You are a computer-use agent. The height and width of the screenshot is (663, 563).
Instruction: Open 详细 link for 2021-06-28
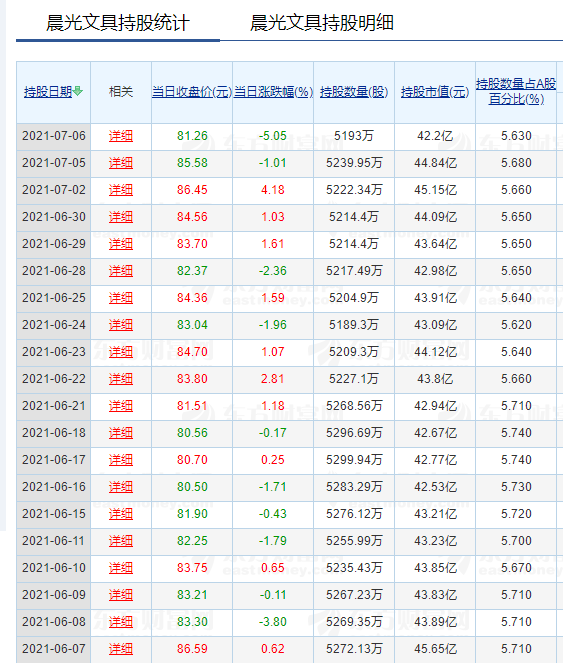121,271
